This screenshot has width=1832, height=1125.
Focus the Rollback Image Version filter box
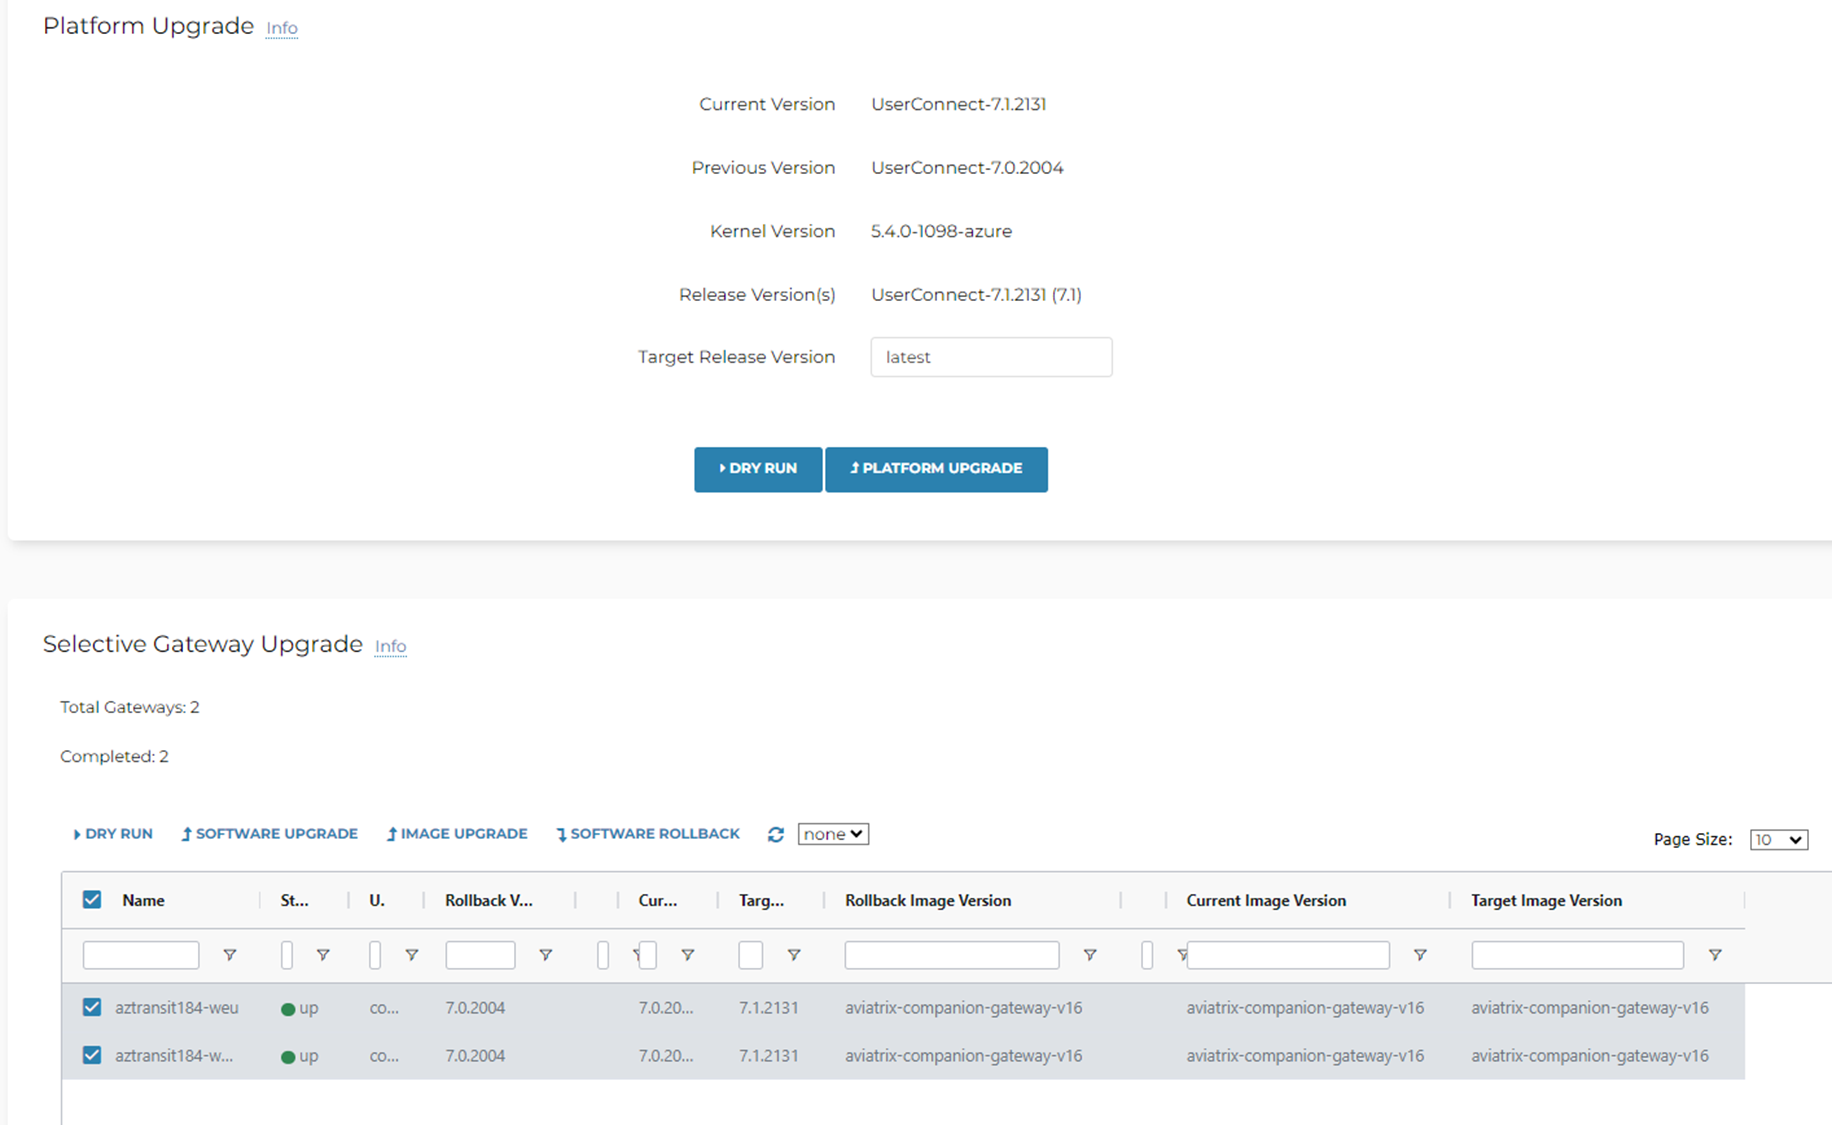click(x=952, y=955)
